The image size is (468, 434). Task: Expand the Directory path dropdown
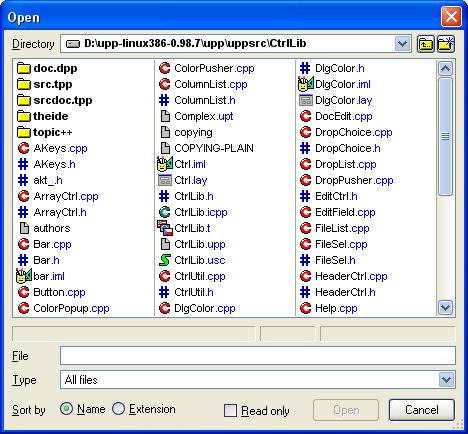pyautogui.click(x=402, y=44)
